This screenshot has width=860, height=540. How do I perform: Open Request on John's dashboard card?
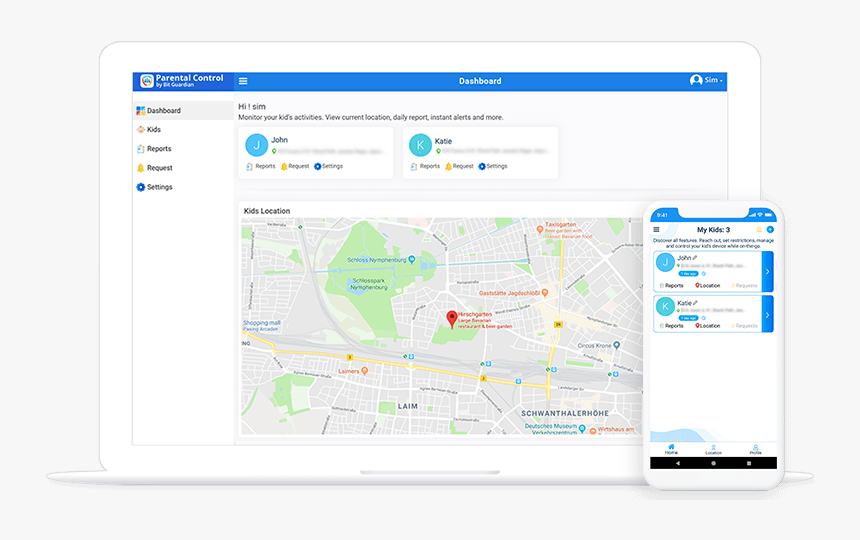click(x=294, y=166)
